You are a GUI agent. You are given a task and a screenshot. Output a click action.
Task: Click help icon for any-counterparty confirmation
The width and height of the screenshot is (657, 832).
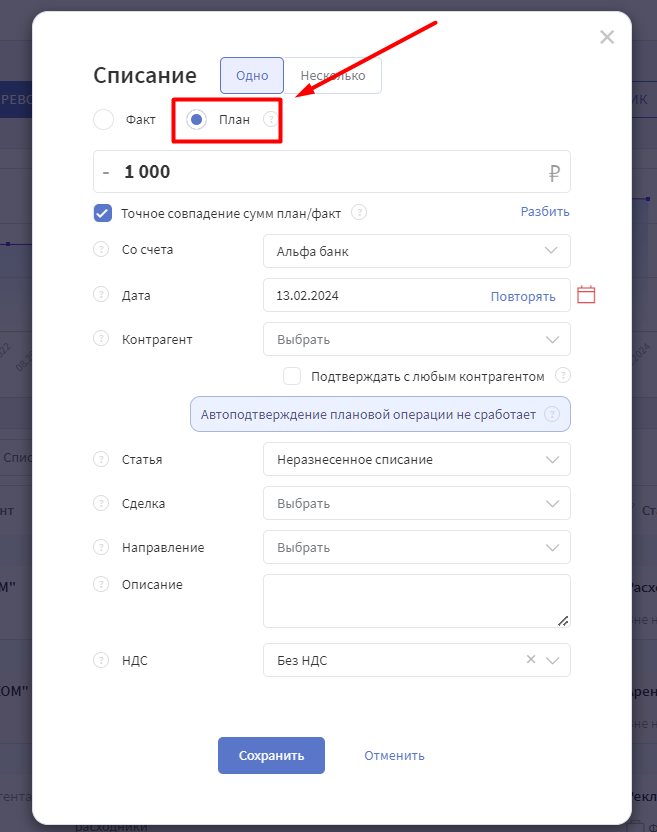click(x=563, y=376)
